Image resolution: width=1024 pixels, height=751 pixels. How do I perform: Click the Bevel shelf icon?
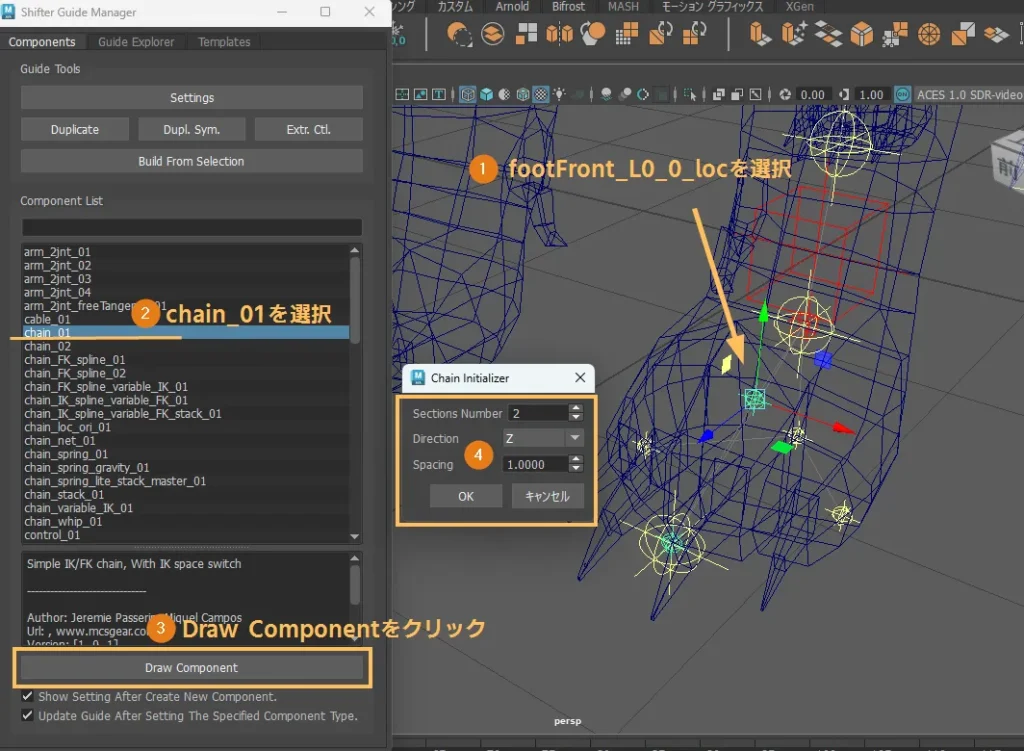point(862,35)
